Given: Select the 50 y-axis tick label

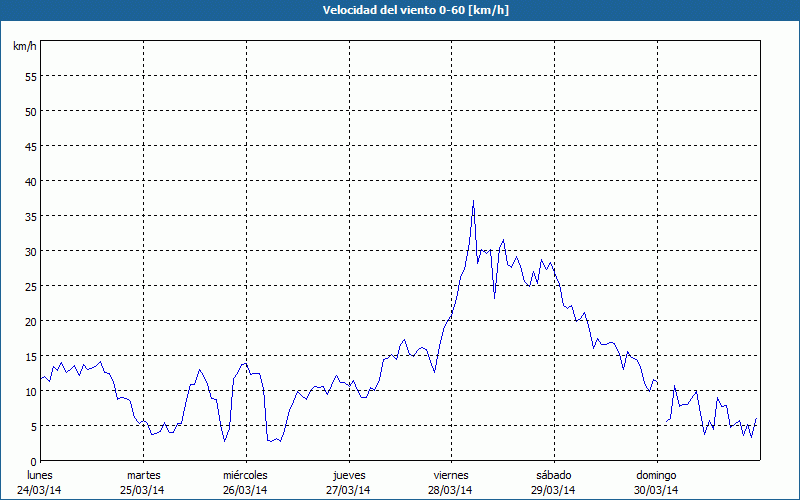Looking at the screenshot, I should click(x=30, y=111).
